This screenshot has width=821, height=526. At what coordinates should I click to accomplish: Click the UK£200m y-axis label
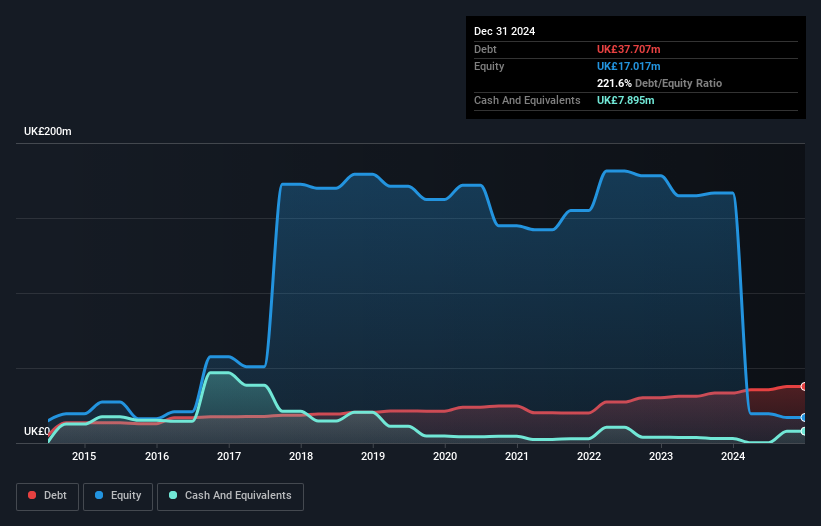[48, 131]
